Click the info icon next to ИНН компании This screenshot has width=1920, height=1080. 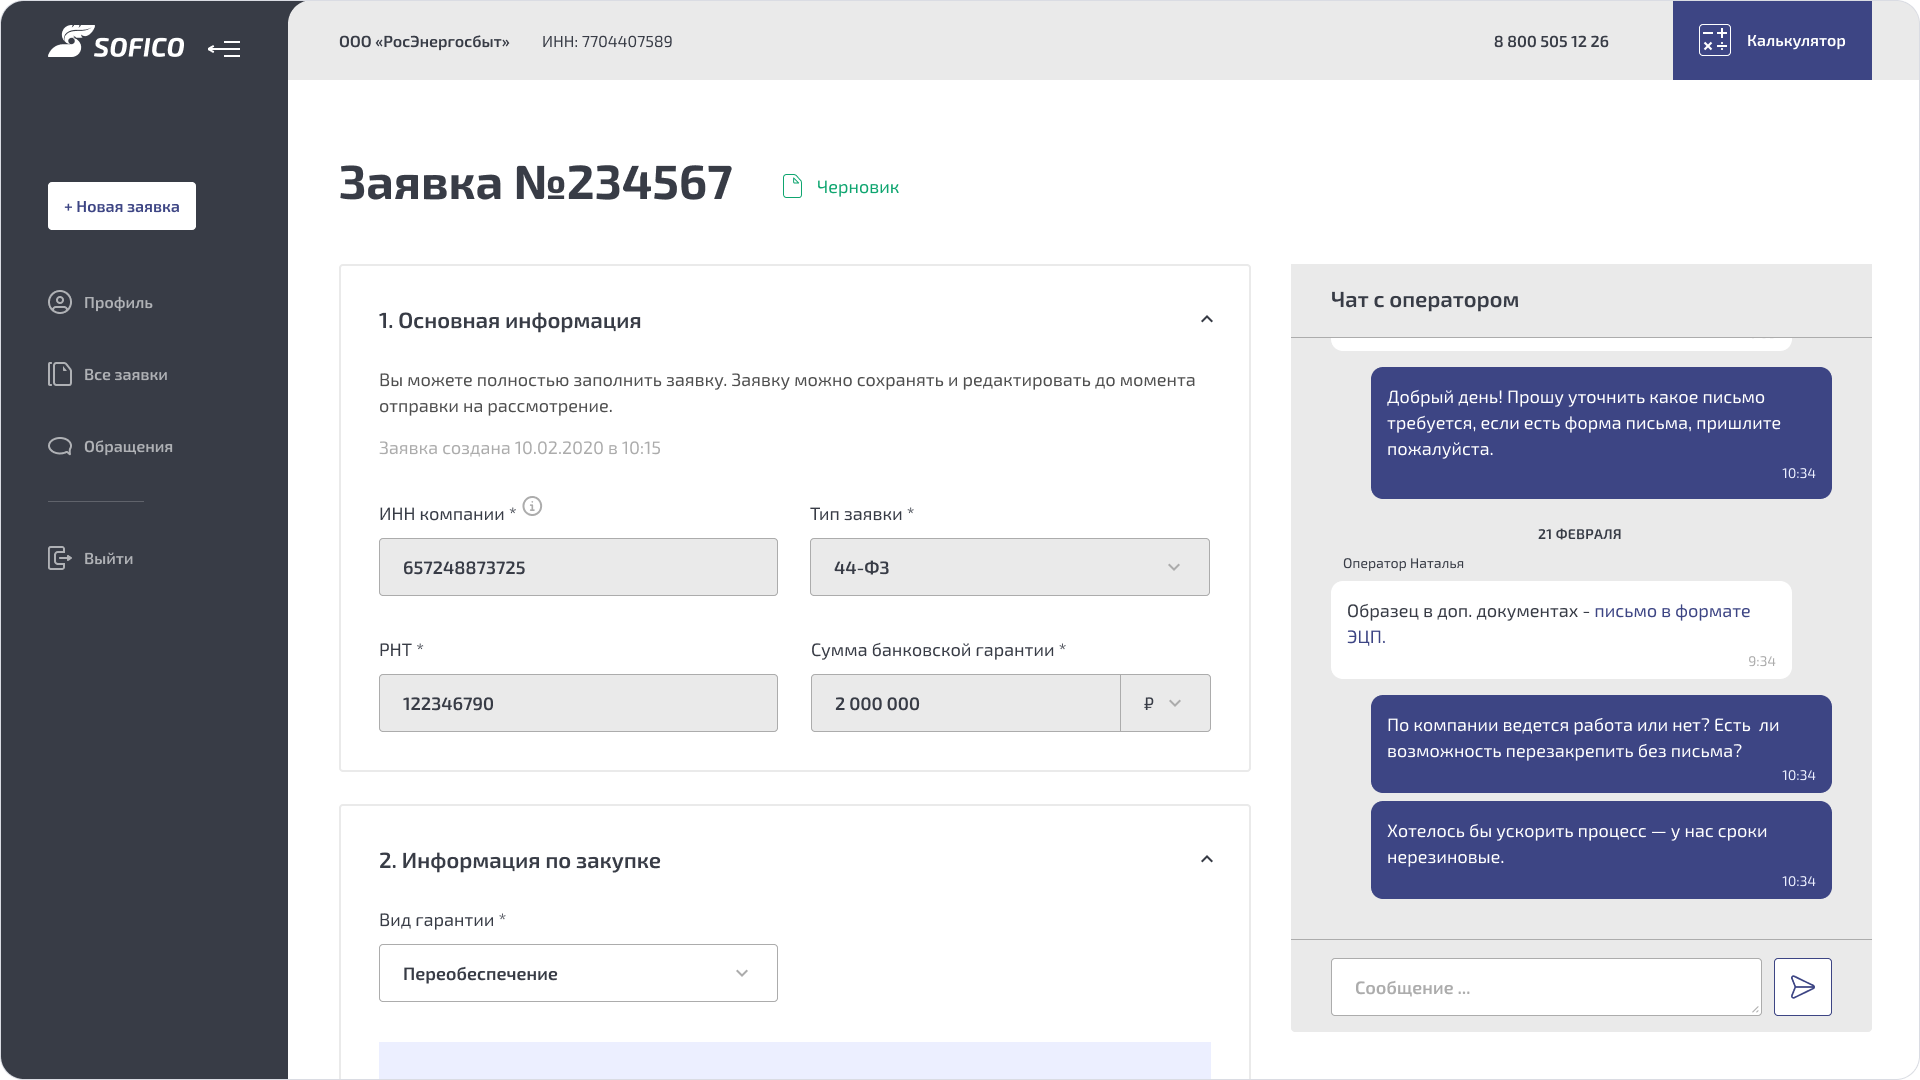click(x=532, y=506)
